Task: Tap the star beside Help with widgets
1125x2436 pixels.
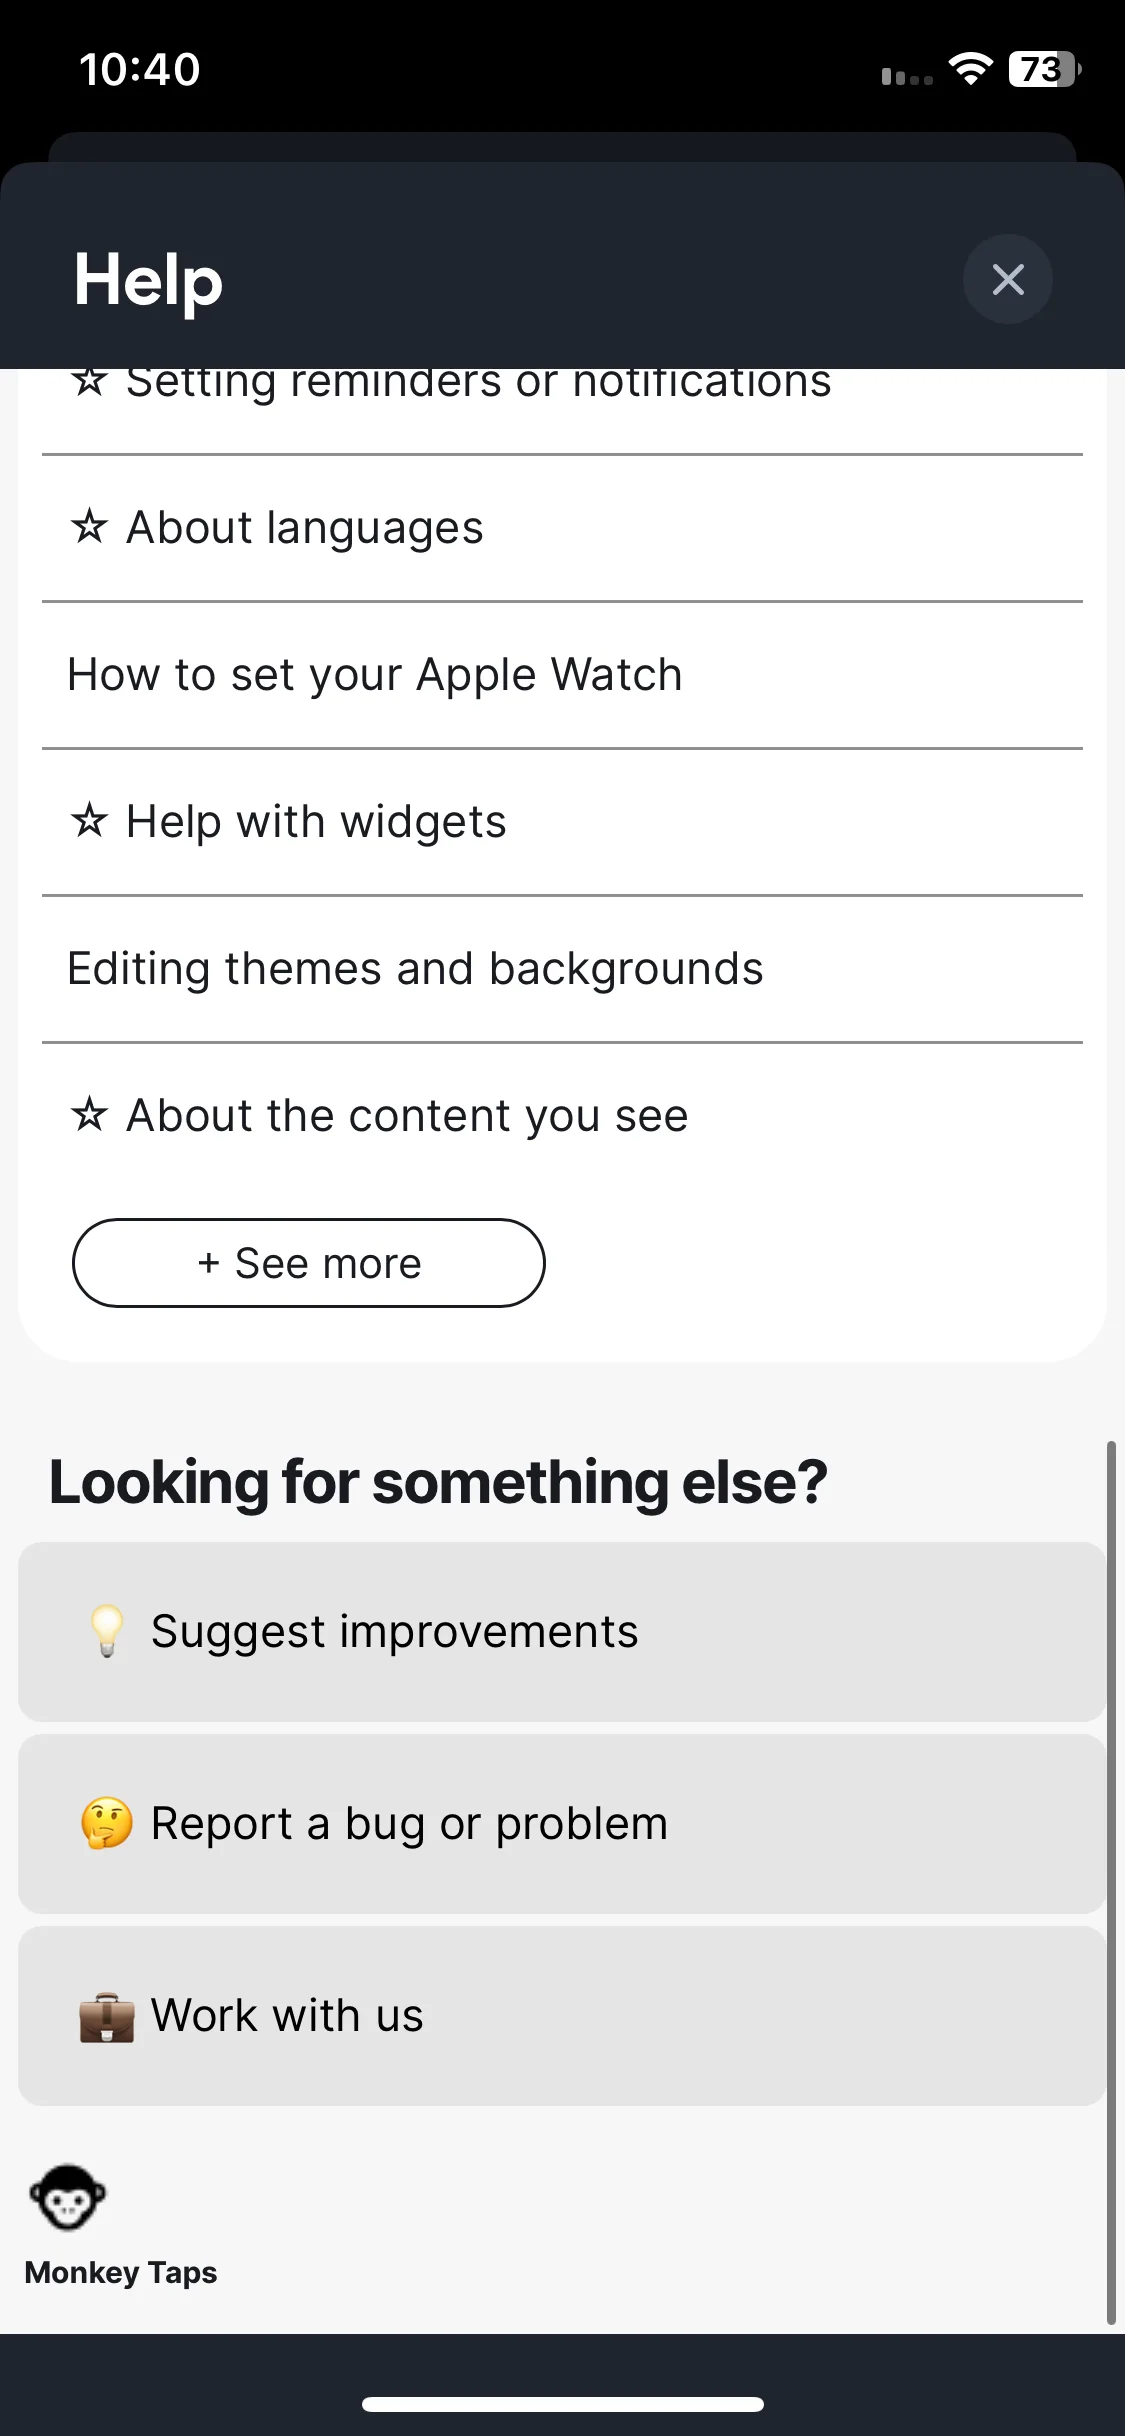Action: tap(89, 820)
